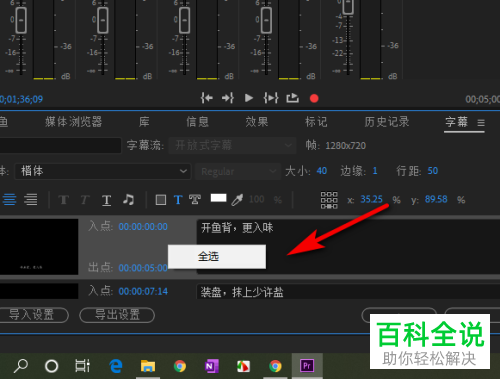Select the outlined T edge color option

point(195,199)
